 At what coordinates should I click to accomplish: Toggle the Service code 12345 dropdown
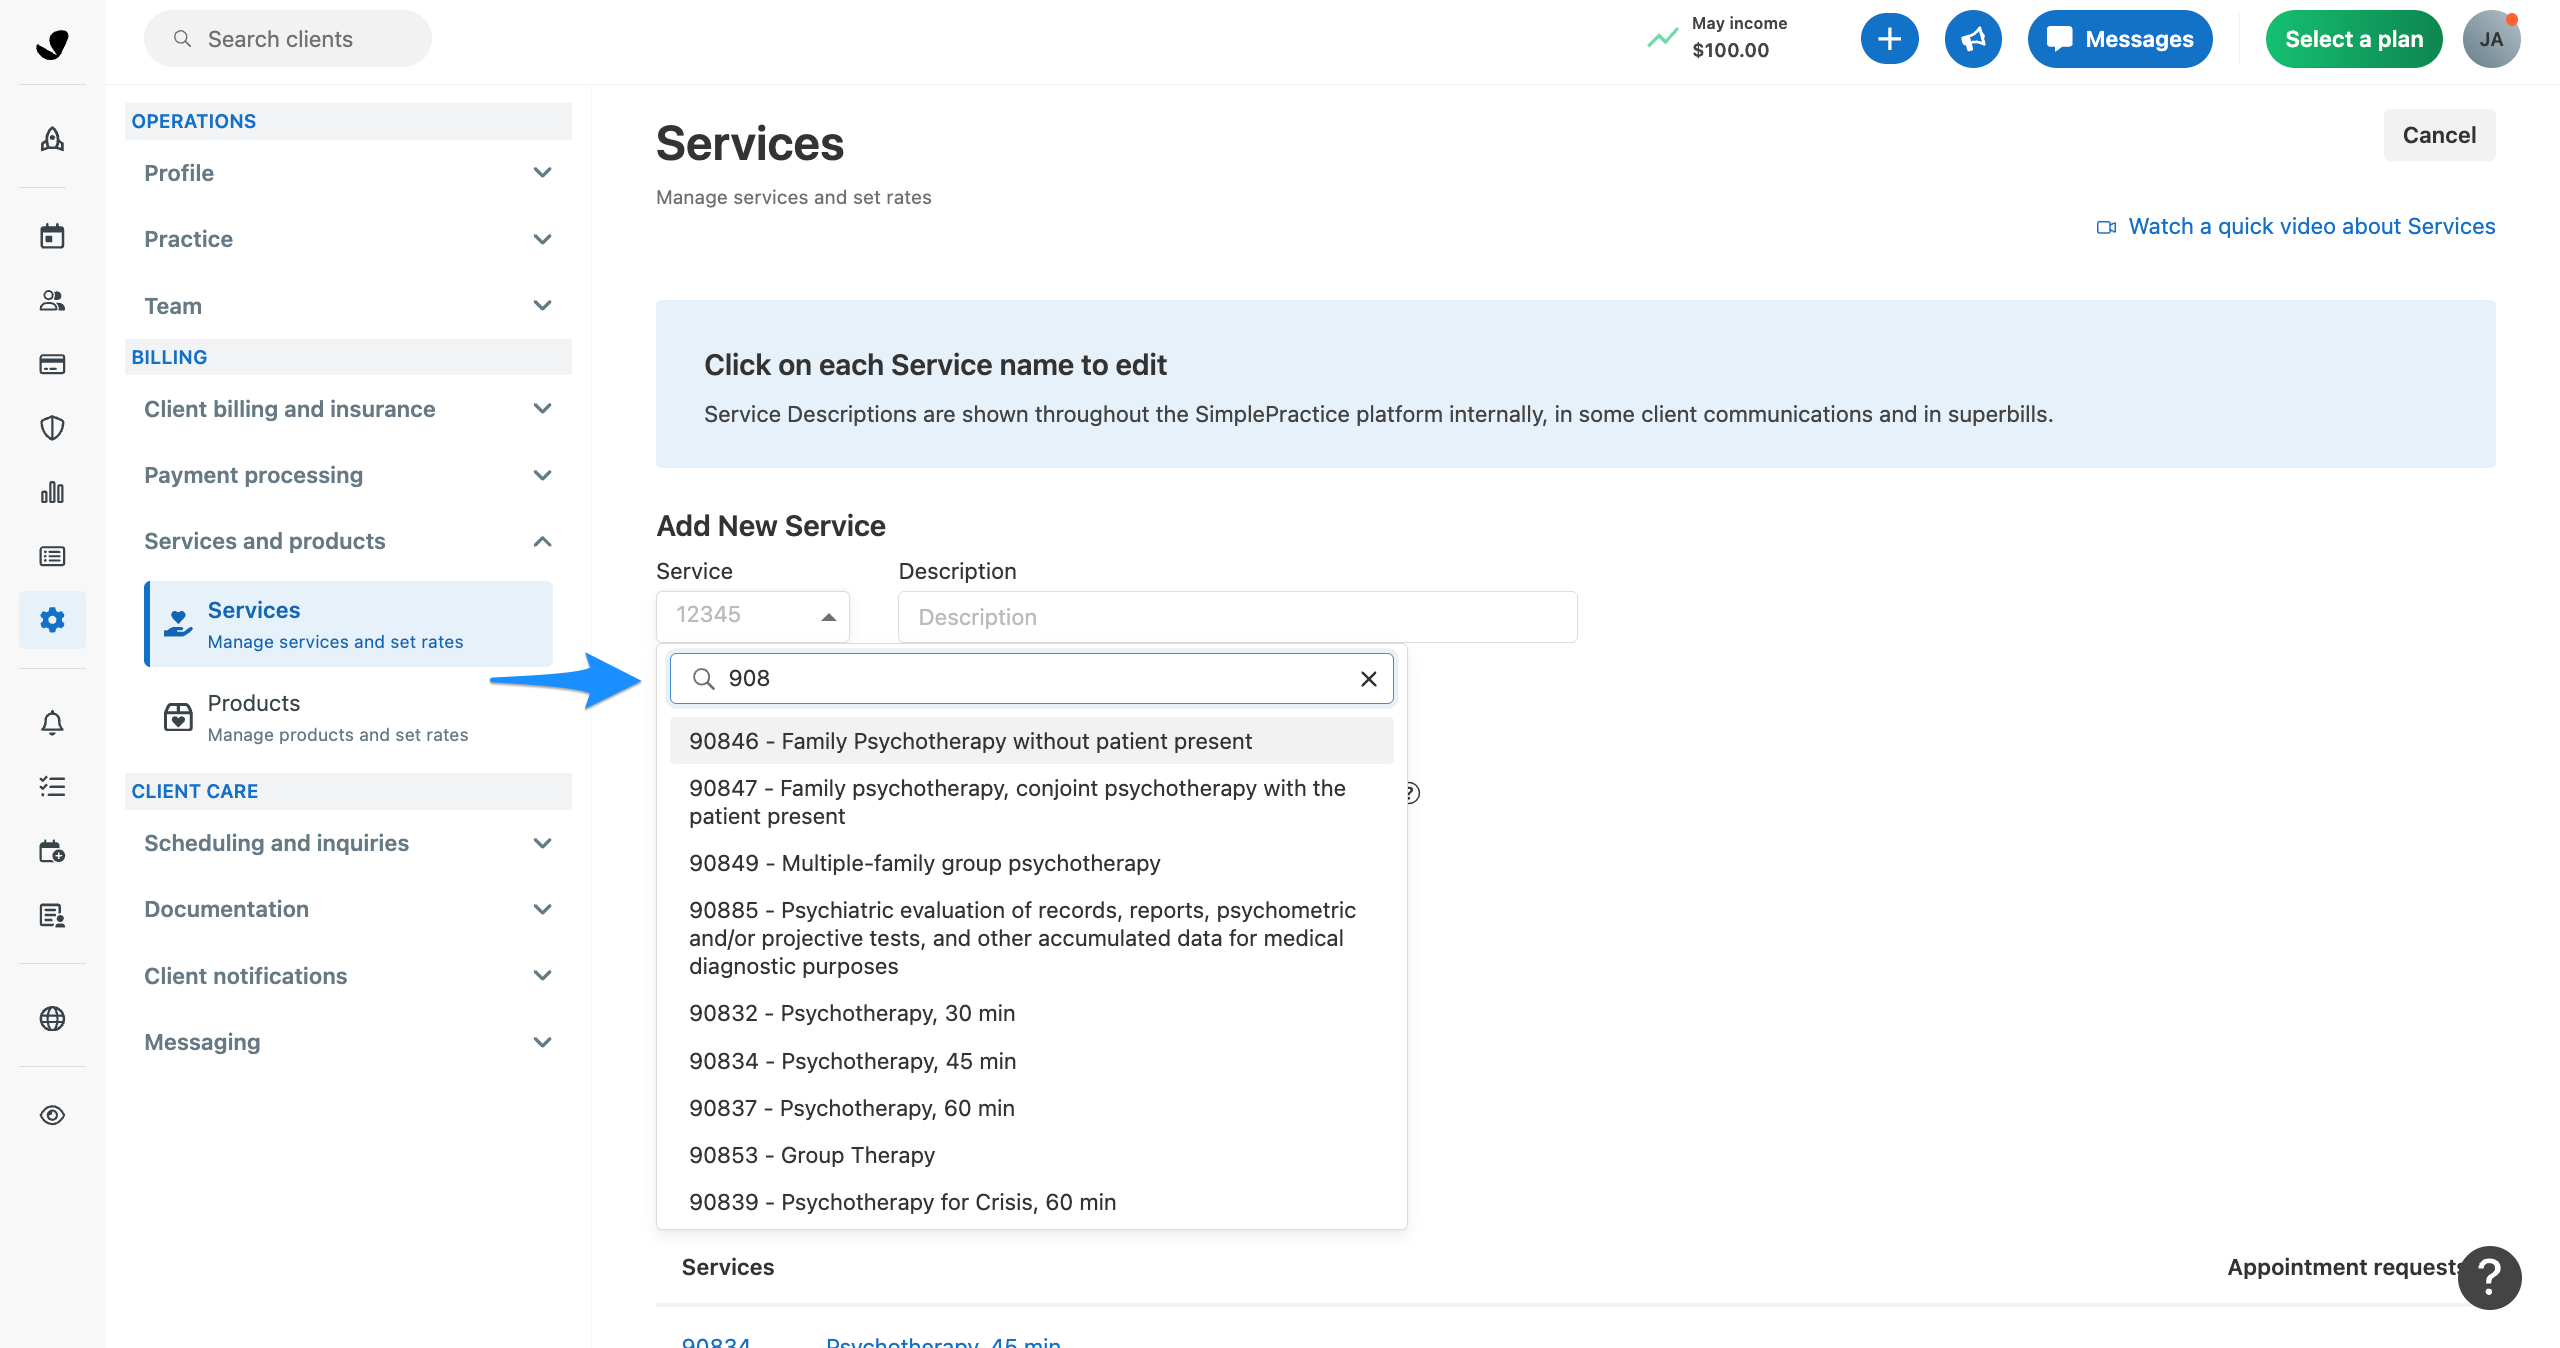coord(753,616)
